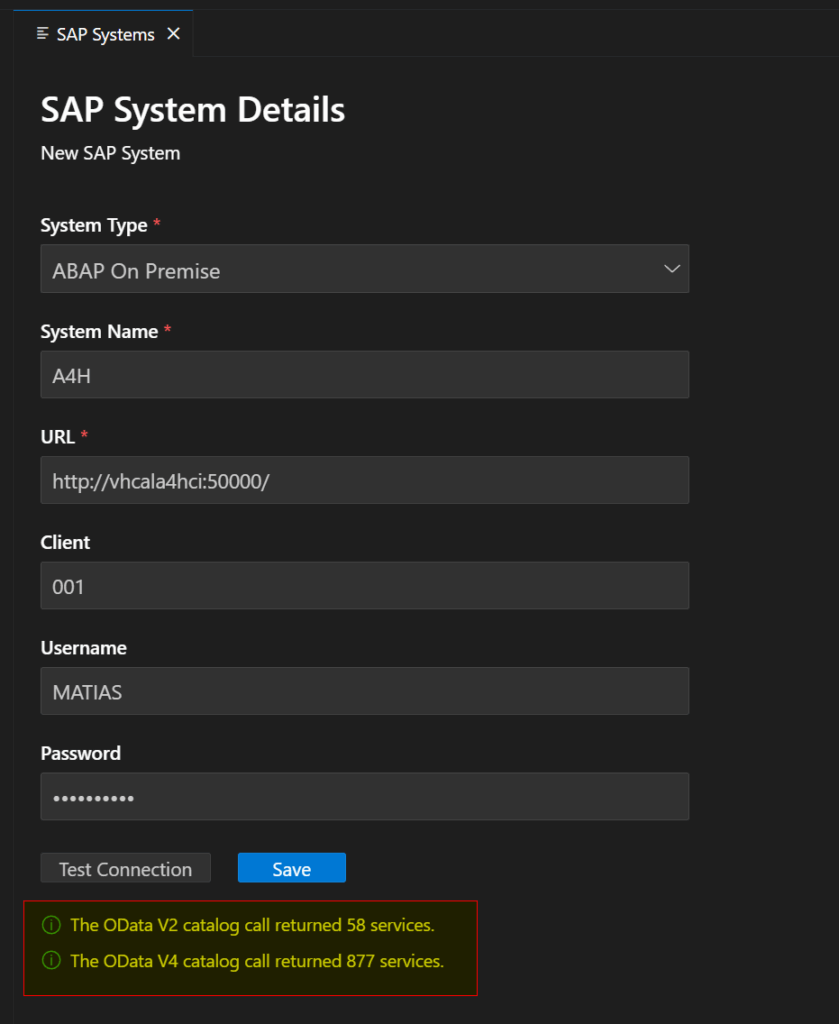Click the System Type field label
839x1024 pixels.
click(94, 226)
